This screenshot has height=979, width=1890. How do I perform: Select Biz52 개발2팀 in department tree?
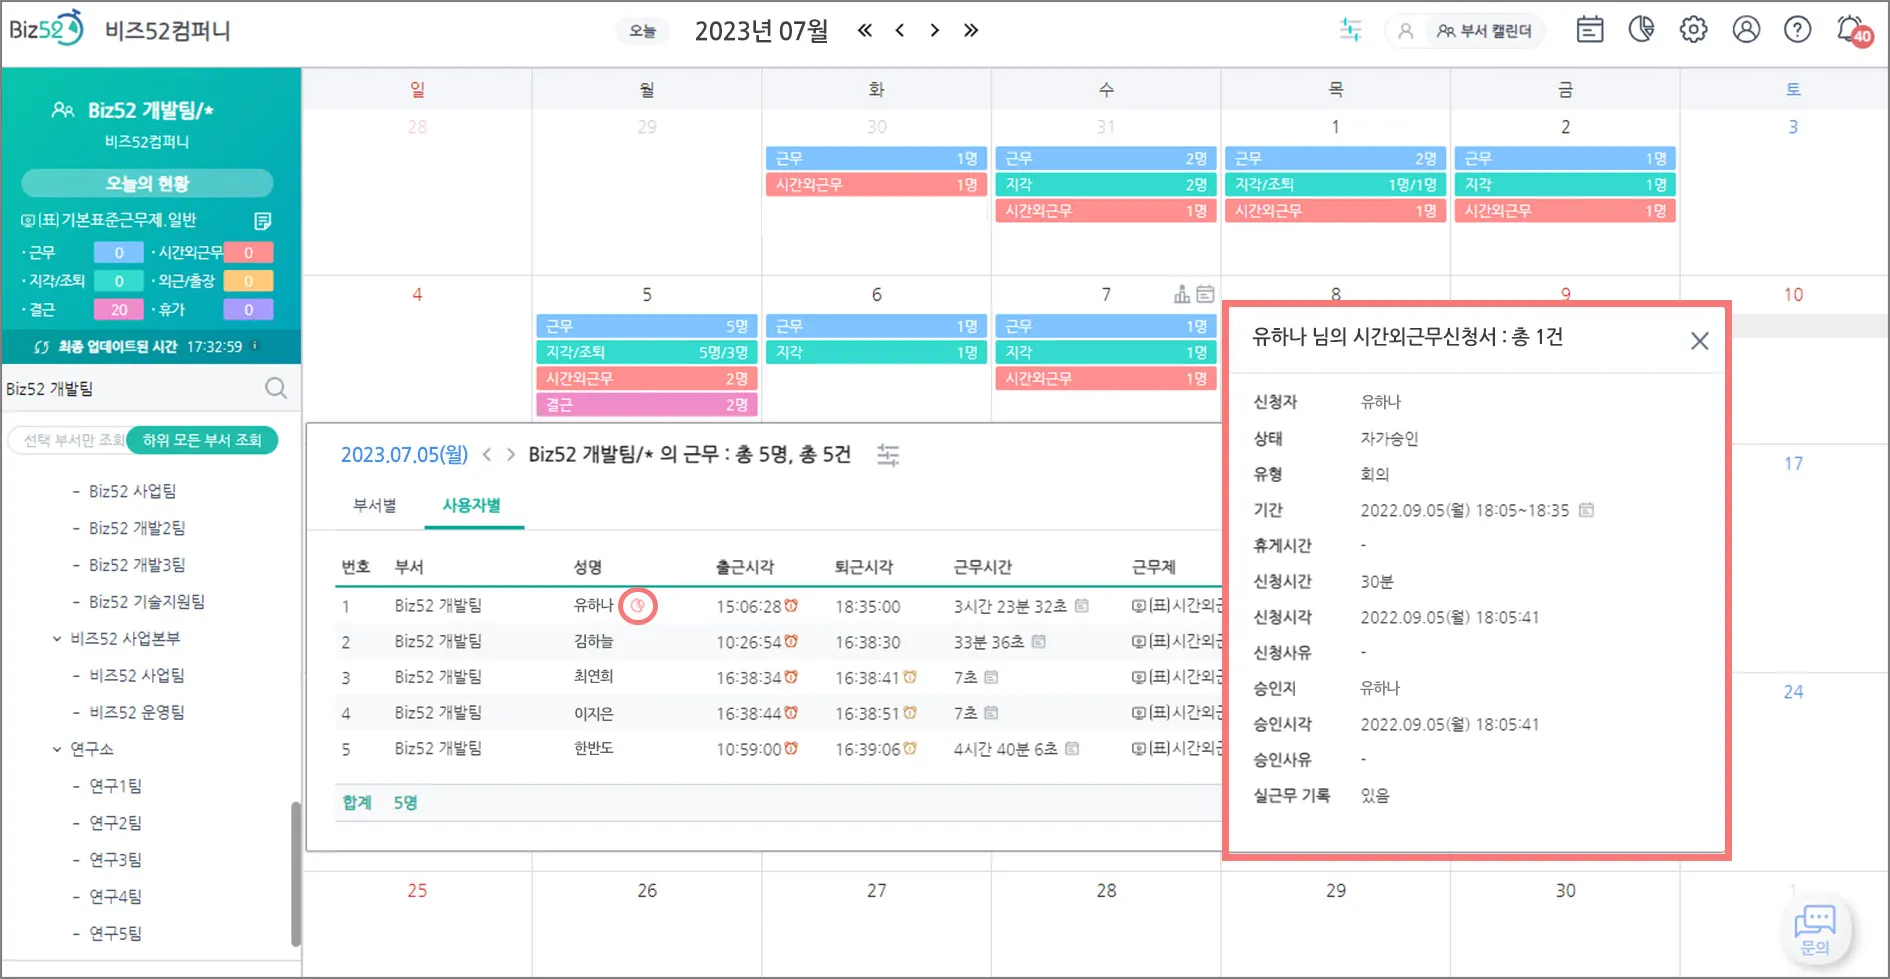[137, 528]
